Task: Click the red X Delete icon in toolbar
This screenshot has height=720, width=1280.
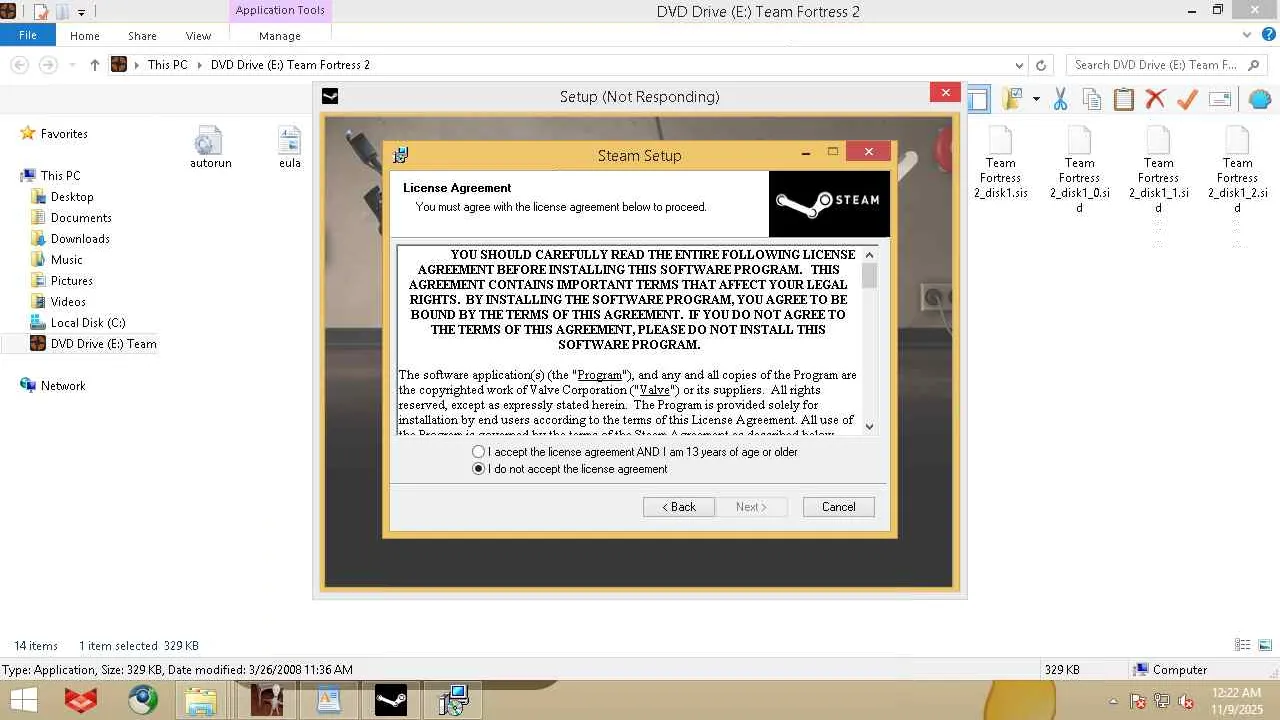Action: [x=1156, y=99]
